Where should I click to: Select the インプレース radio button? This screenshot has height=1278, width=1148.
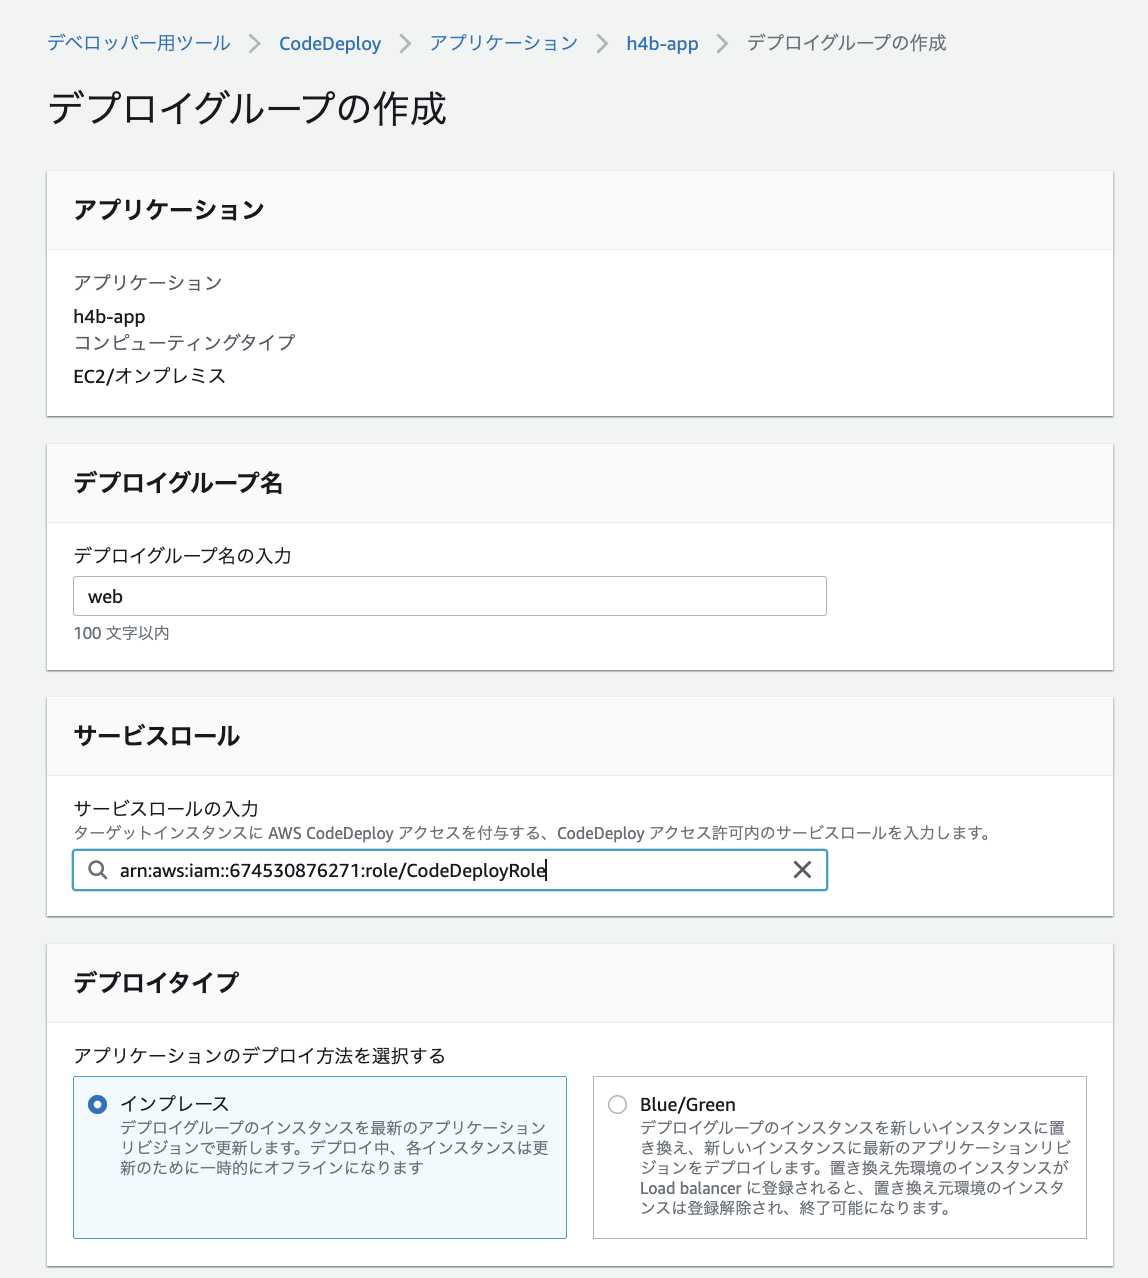96,1103
